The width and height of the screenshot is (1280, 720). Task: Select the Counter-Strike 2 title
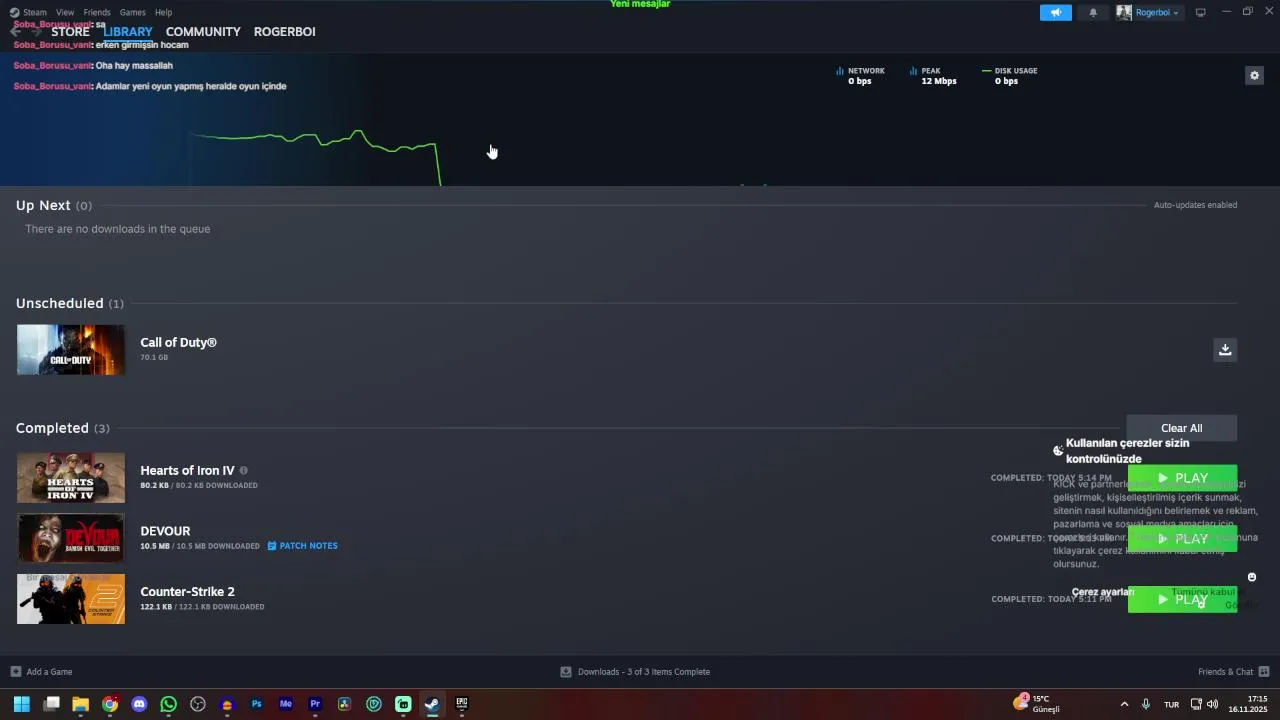click(187, 591)
